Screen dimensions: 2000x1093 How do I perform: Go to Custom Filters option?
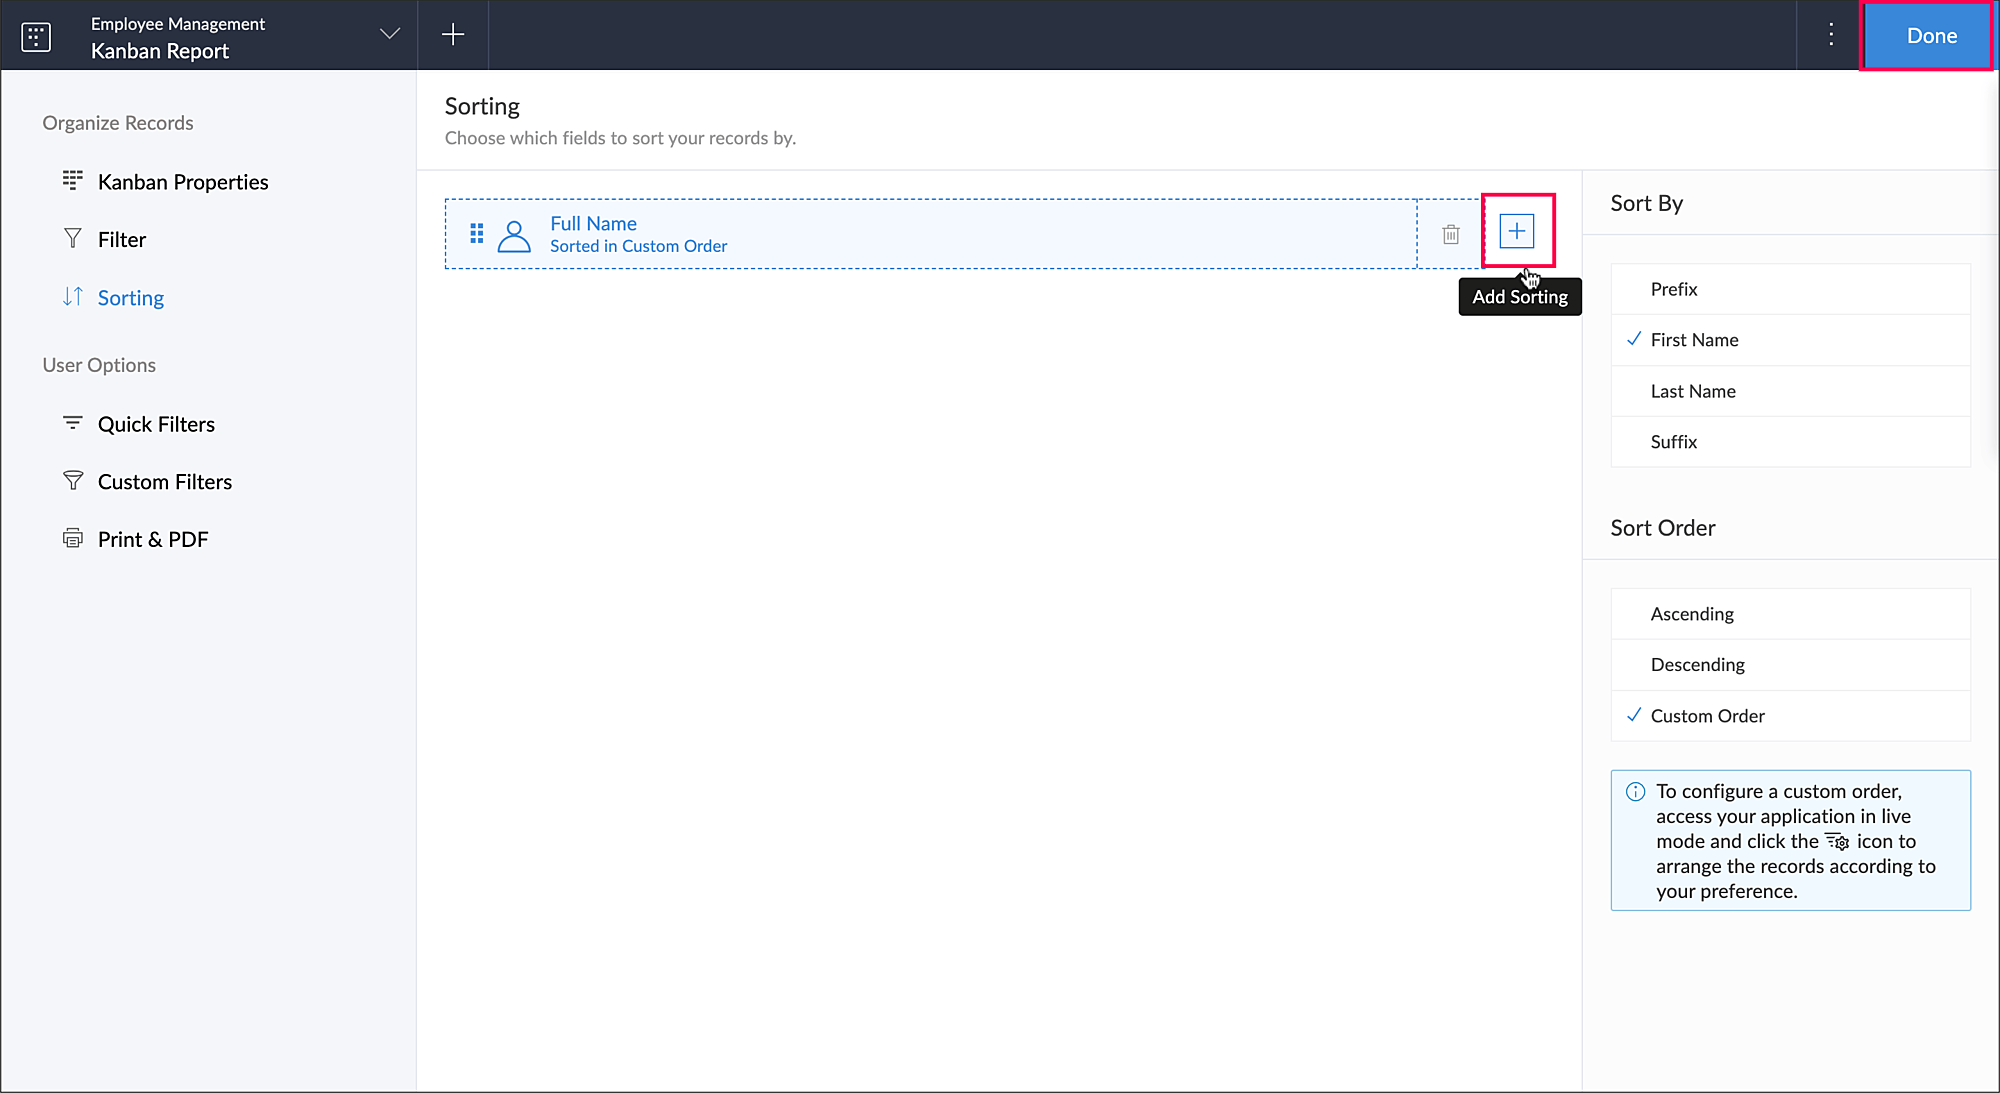pos(164,482)
